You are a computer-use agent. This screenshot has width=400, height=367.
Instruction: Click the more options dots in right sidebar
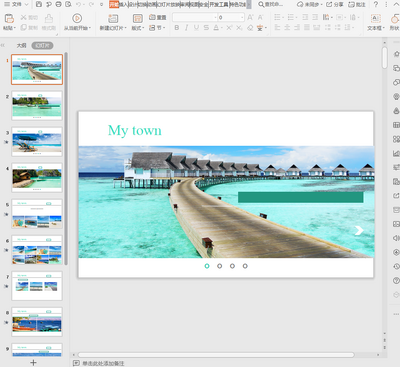pos(396,314)
